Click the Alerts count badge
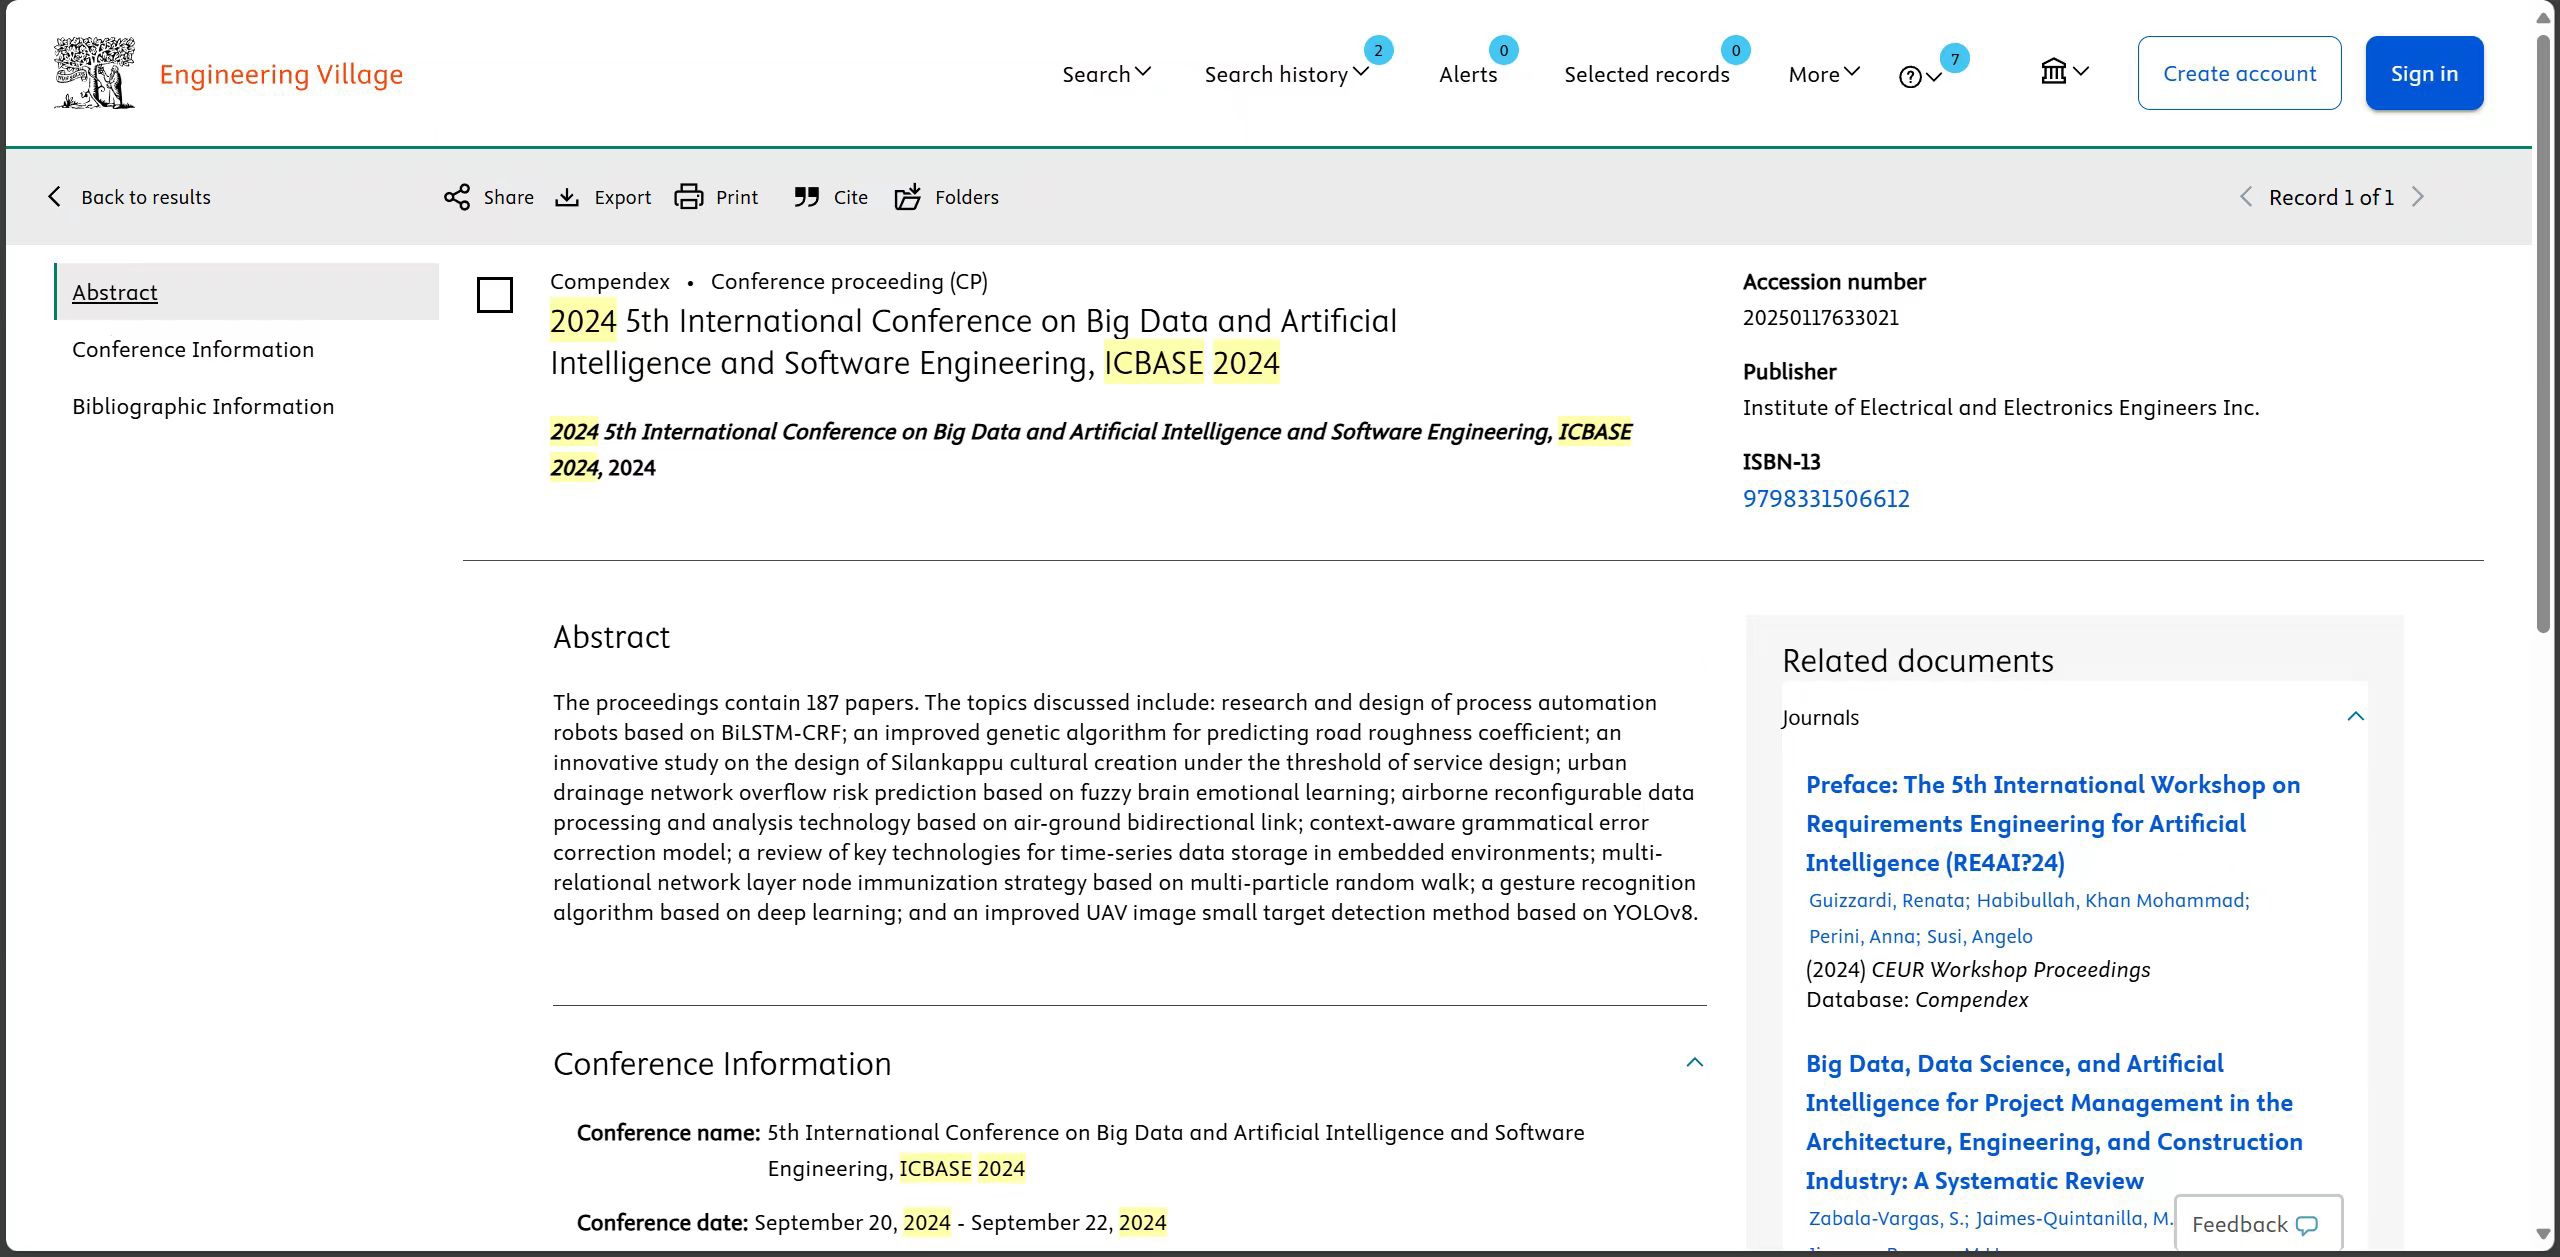 tap(1504, 50)
